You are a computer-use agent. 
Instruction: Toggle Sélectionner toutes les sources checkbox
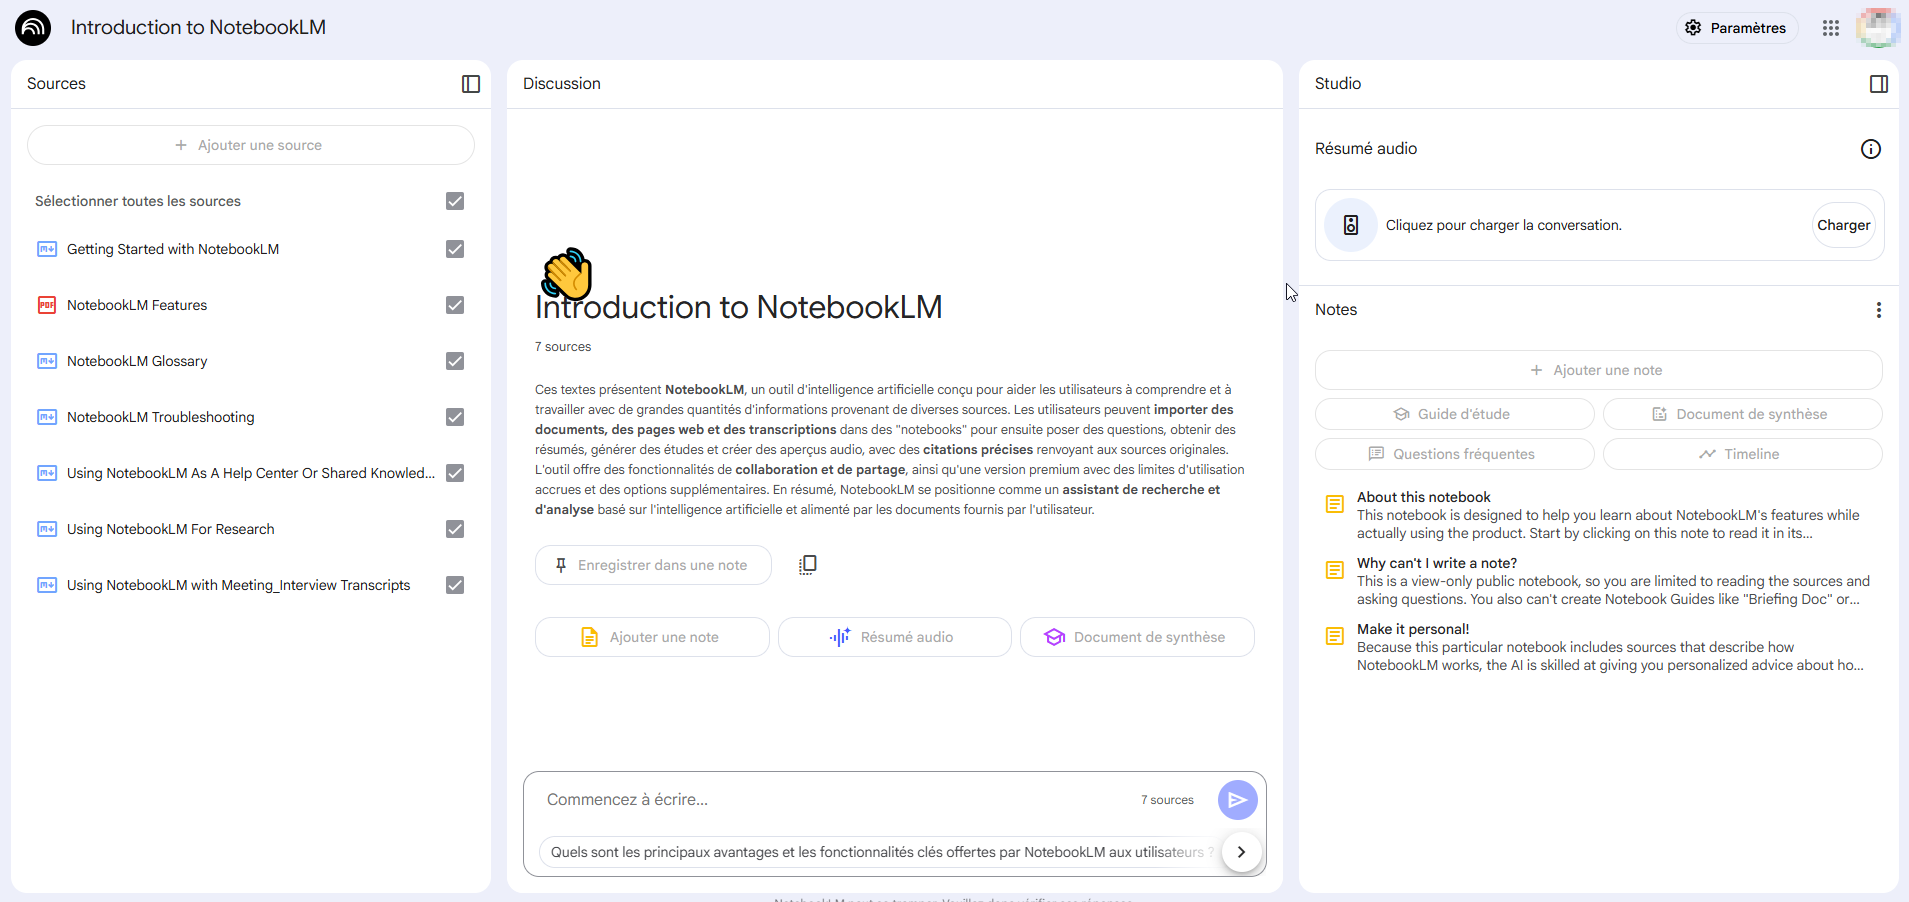coord(455,201)
